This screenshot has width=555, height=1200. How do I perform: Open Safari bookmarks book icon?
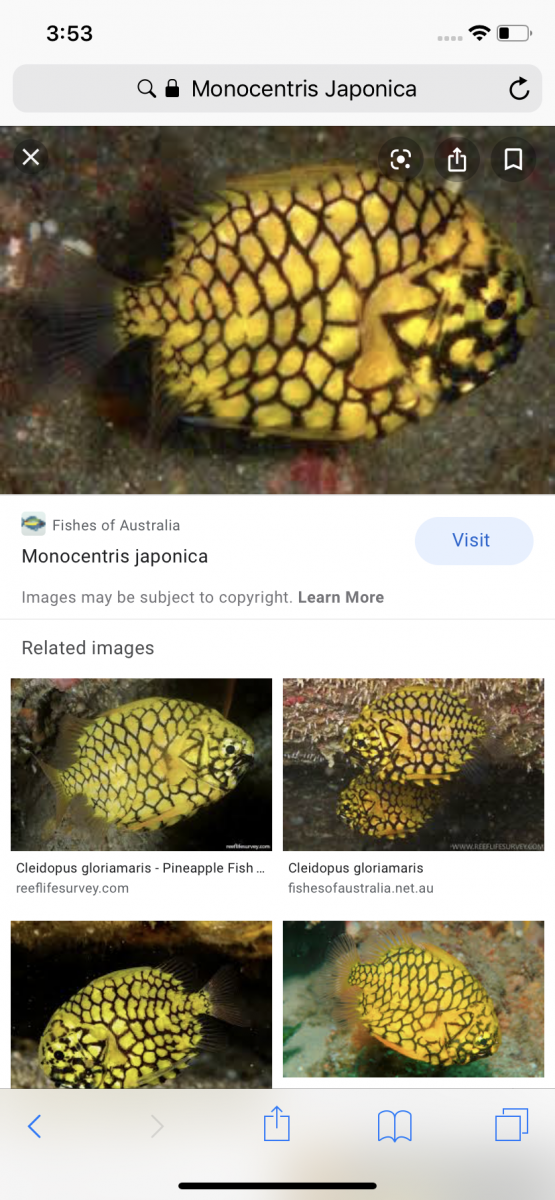tap(395, 1126)
